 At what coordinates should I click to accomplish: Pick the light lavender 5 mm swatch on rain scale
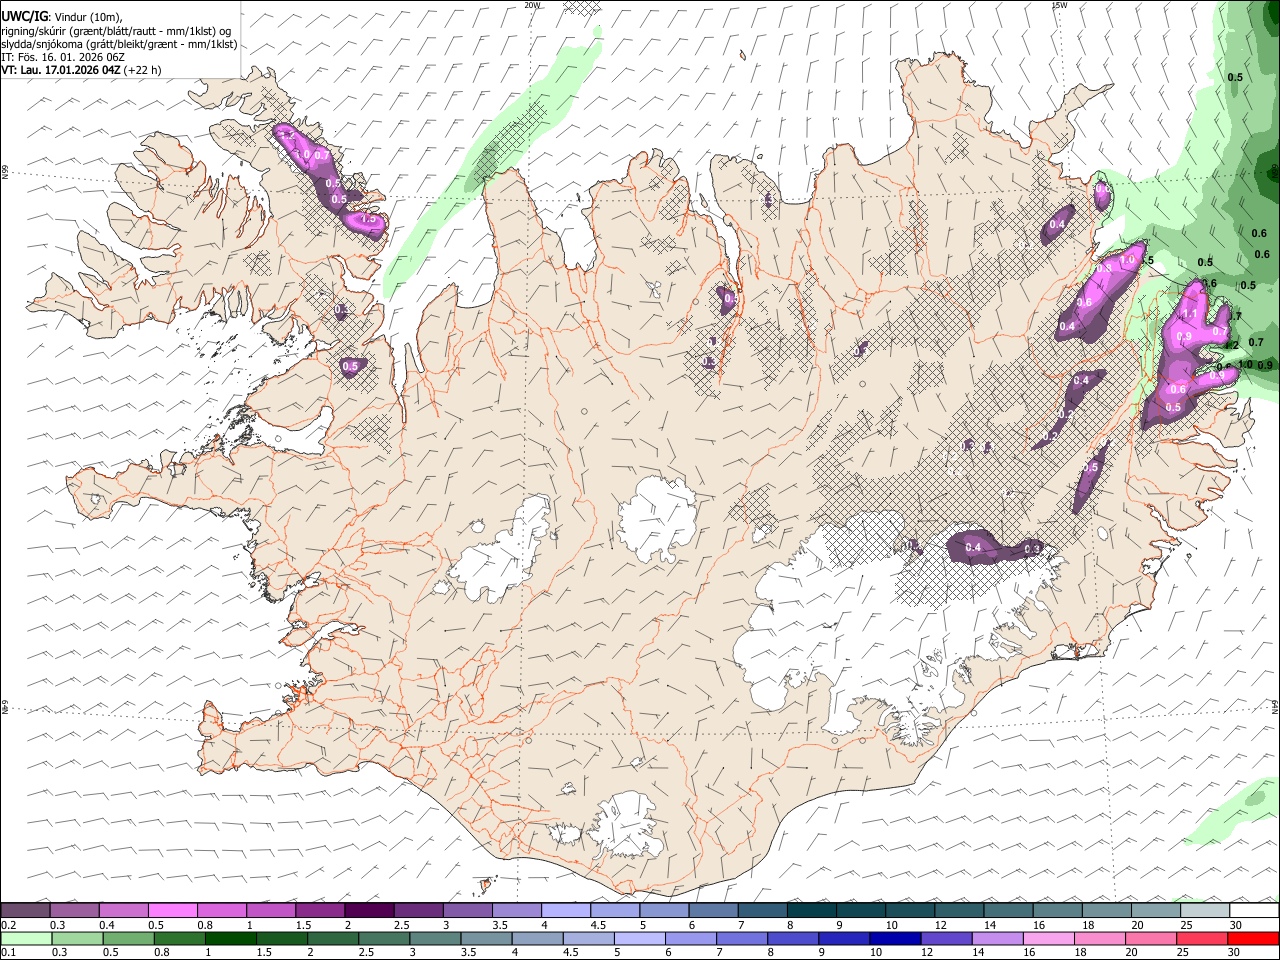point(639,938)
